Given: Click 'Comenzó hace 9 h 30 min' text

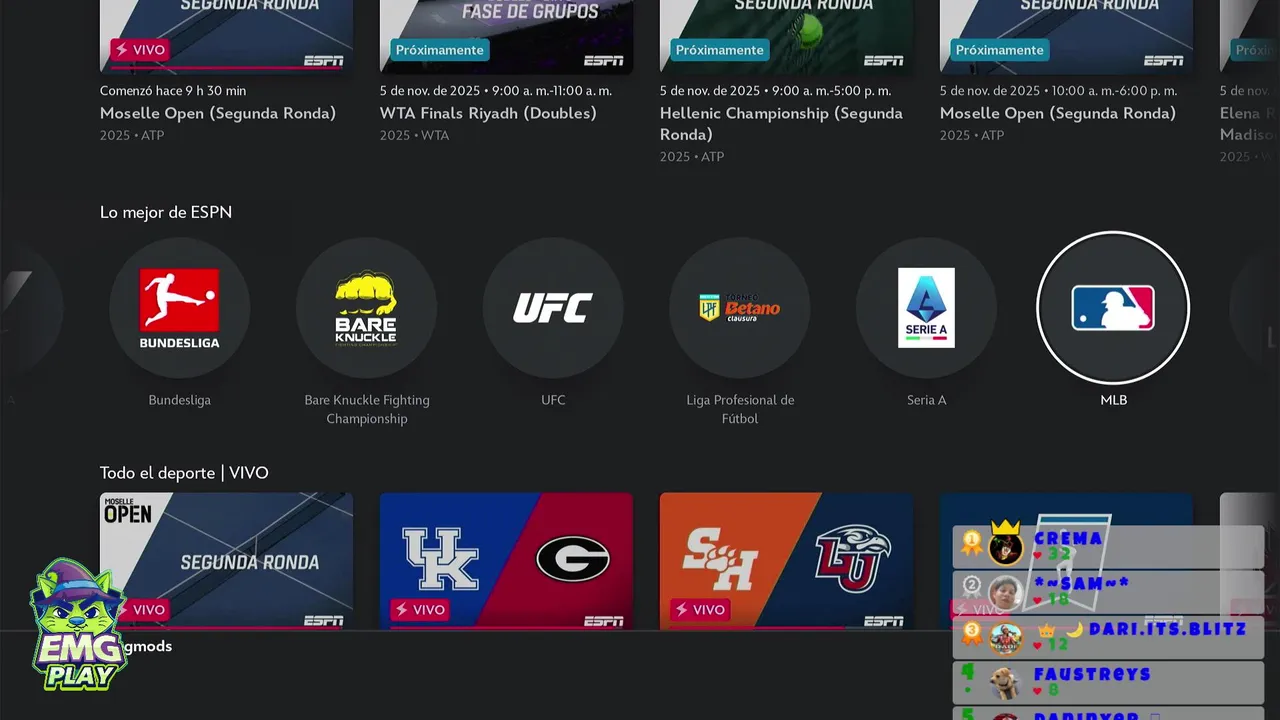Looking at the screenshot, I should pyautogui.click(x=173, y=91).
